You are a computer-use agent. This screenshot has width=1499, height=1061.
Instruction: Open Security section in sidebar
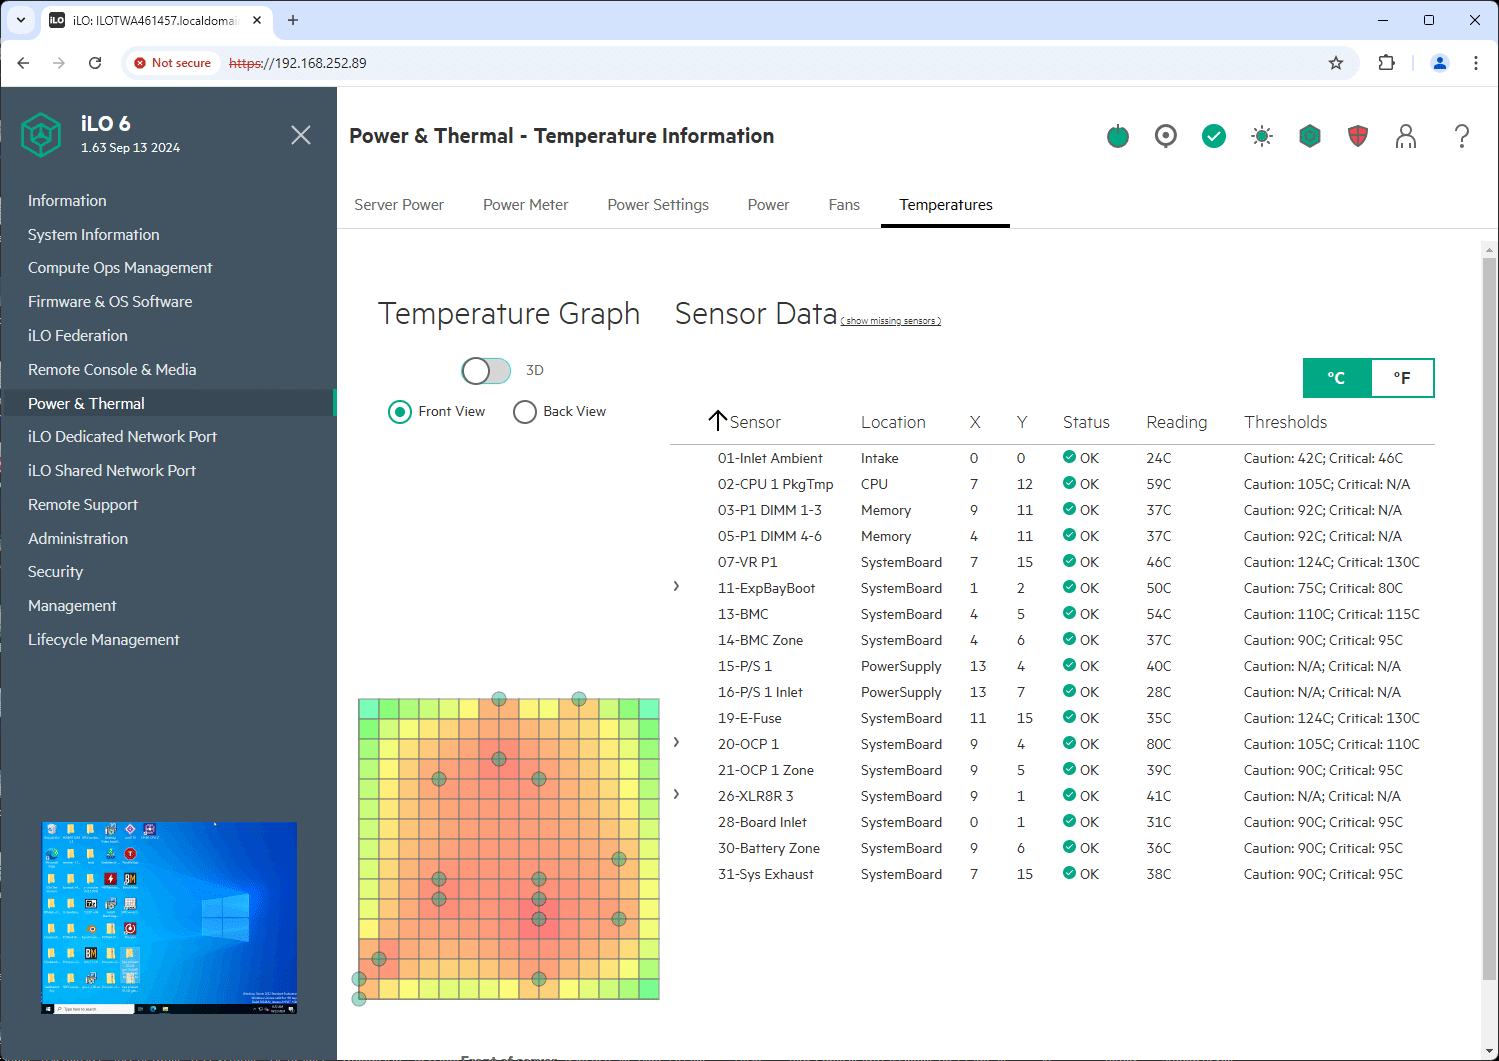[56, 572]
